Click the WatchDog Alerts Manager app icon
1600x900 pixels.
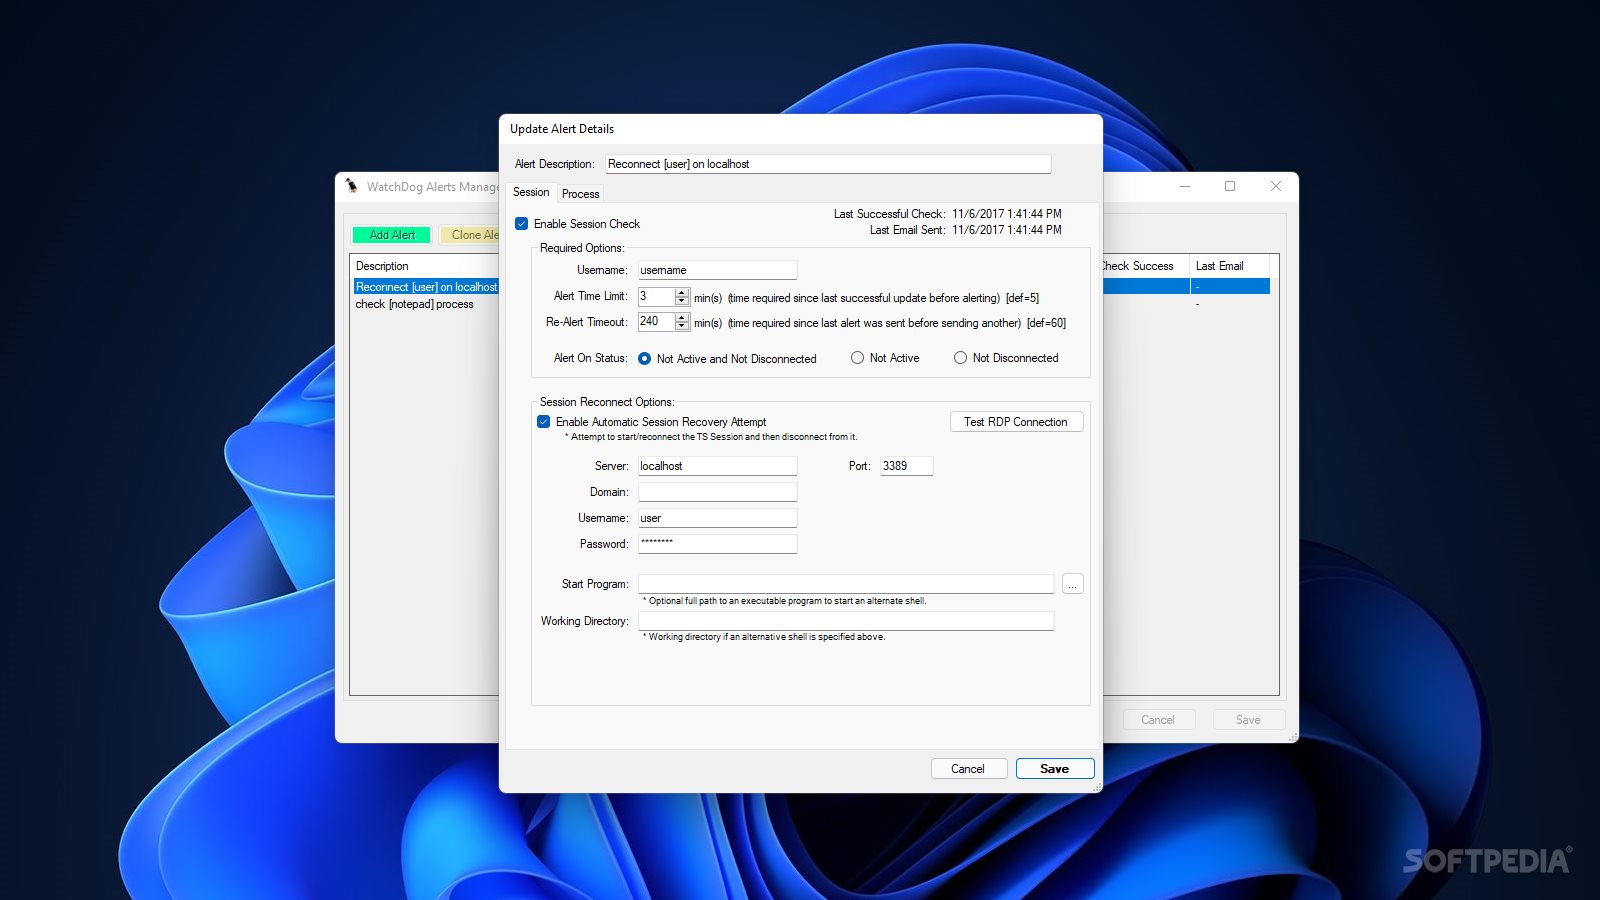(351, 186)
